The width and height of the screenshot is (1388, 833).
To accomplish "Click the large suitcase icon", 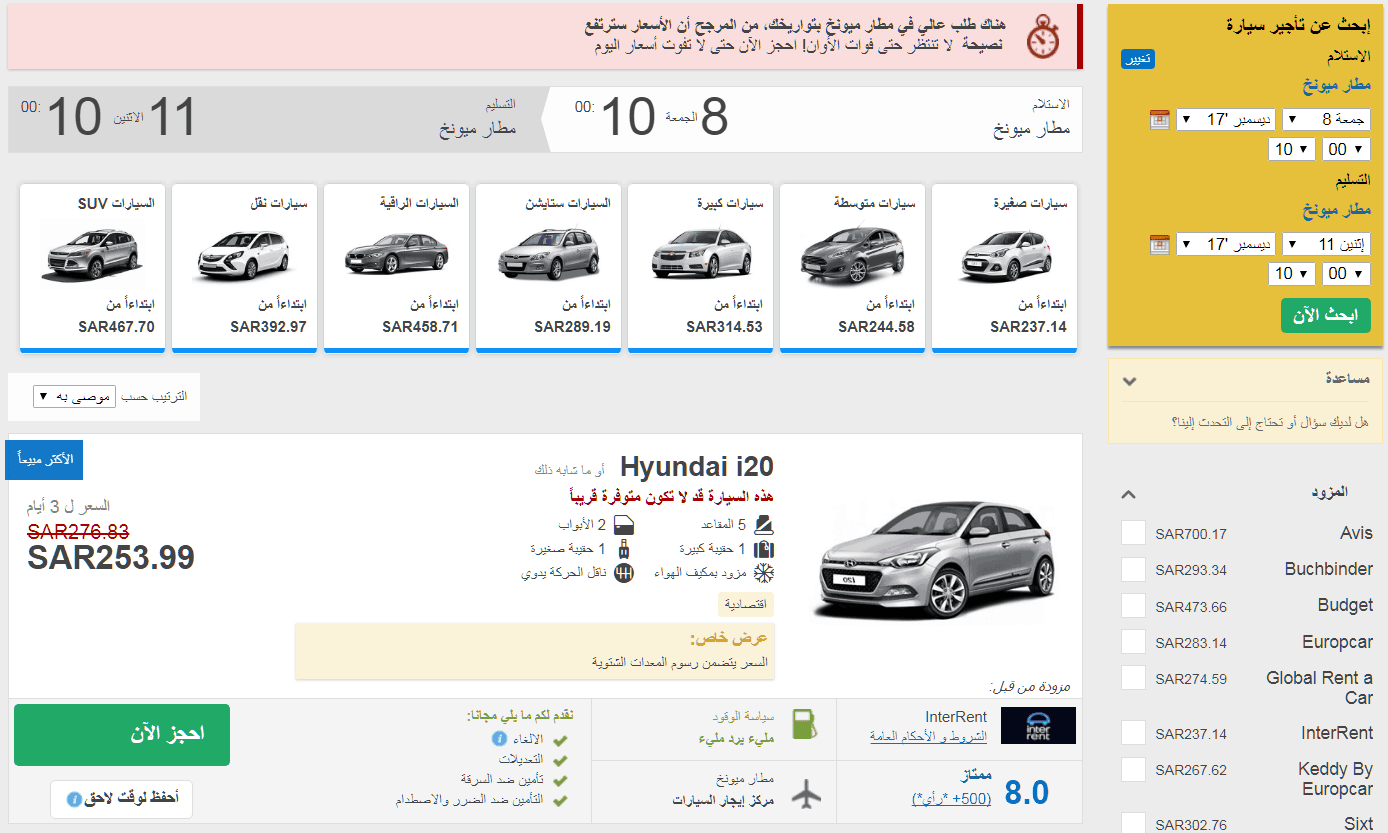I will click(x=764, y=549).
